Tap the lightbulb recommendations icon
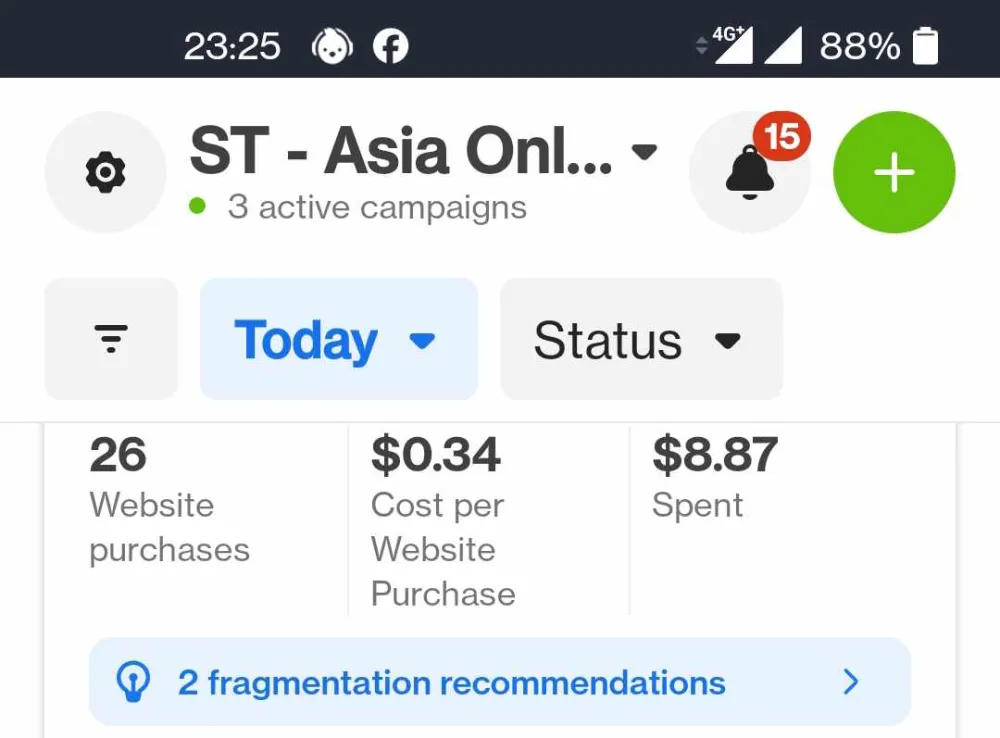This screenshot has width=1000, height=738. point(133,682)
